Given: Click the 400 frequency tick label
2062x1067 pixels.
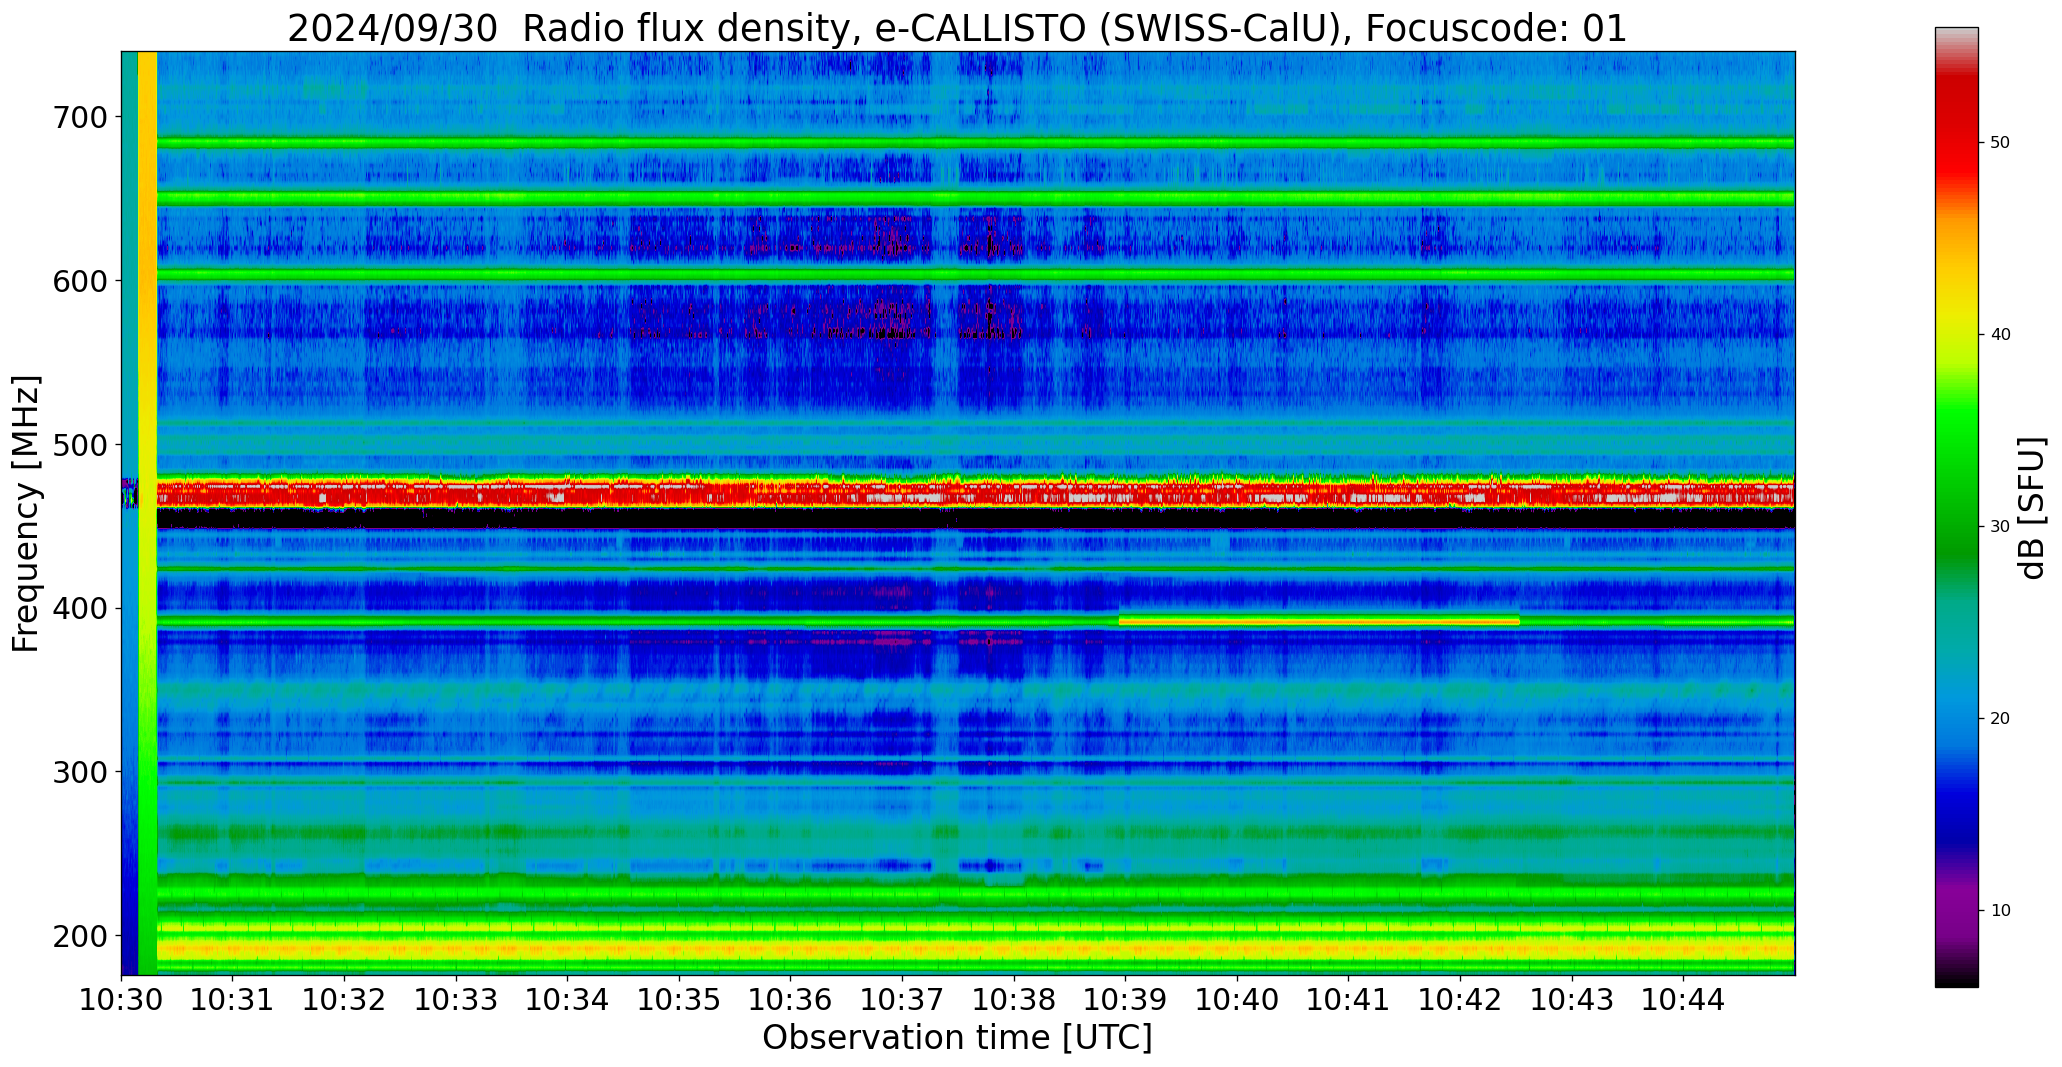Looking at the screenshot, I should coord(79,608).
